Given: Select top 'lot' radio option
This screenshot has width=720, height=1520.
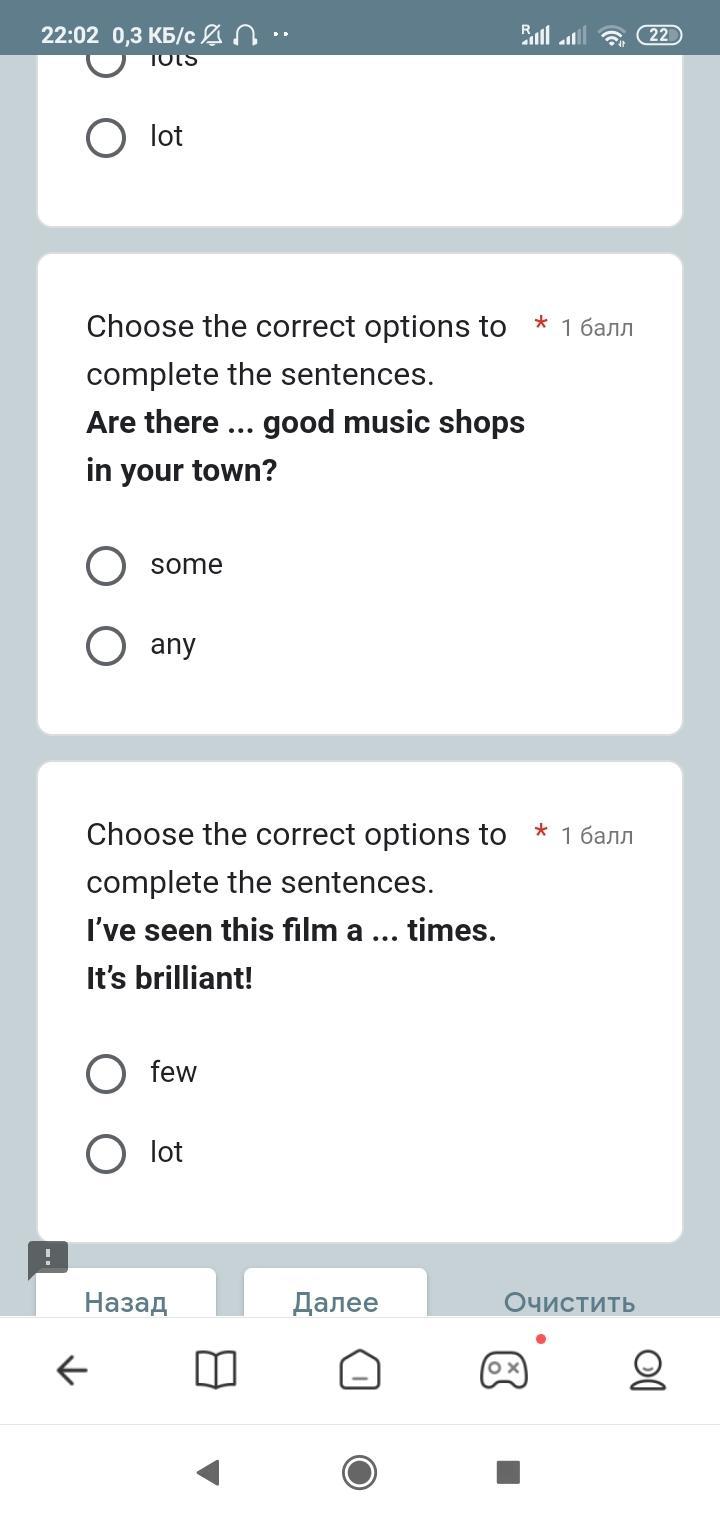Looking at the screenshot, I should [x=106, y=138].
